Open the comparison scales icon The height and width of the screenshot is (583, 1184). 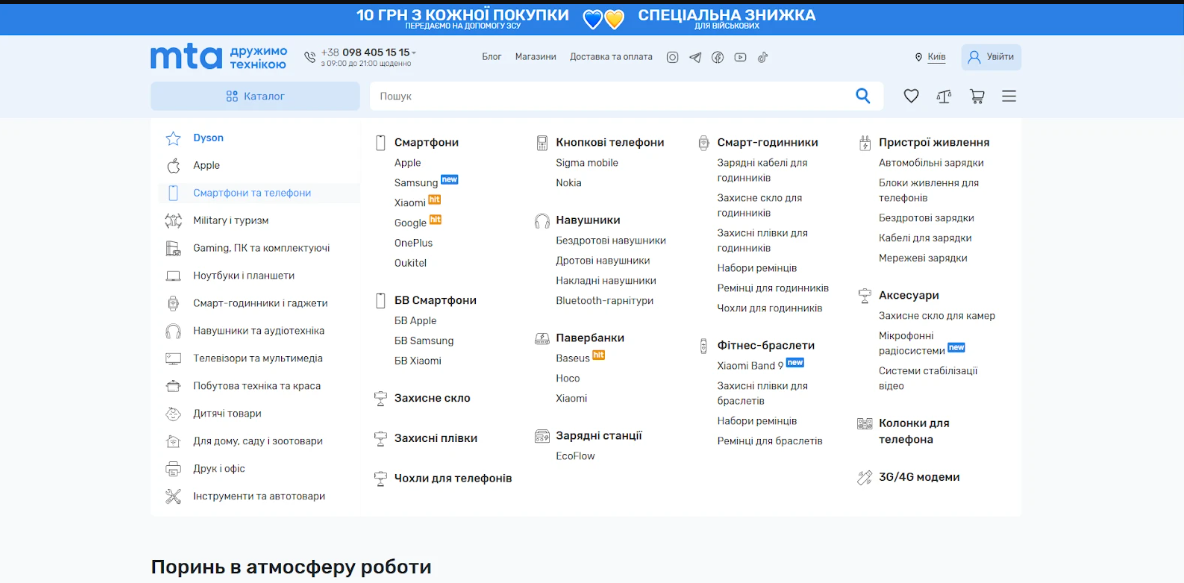944,96
